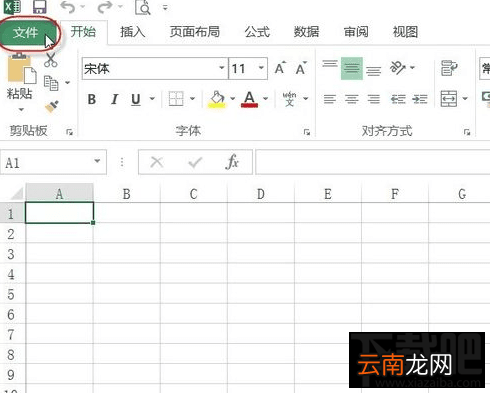Toggle bold formatting
The height and width of the screenshot is (393, 490).
pyautogui.click(x=92, y=99)
